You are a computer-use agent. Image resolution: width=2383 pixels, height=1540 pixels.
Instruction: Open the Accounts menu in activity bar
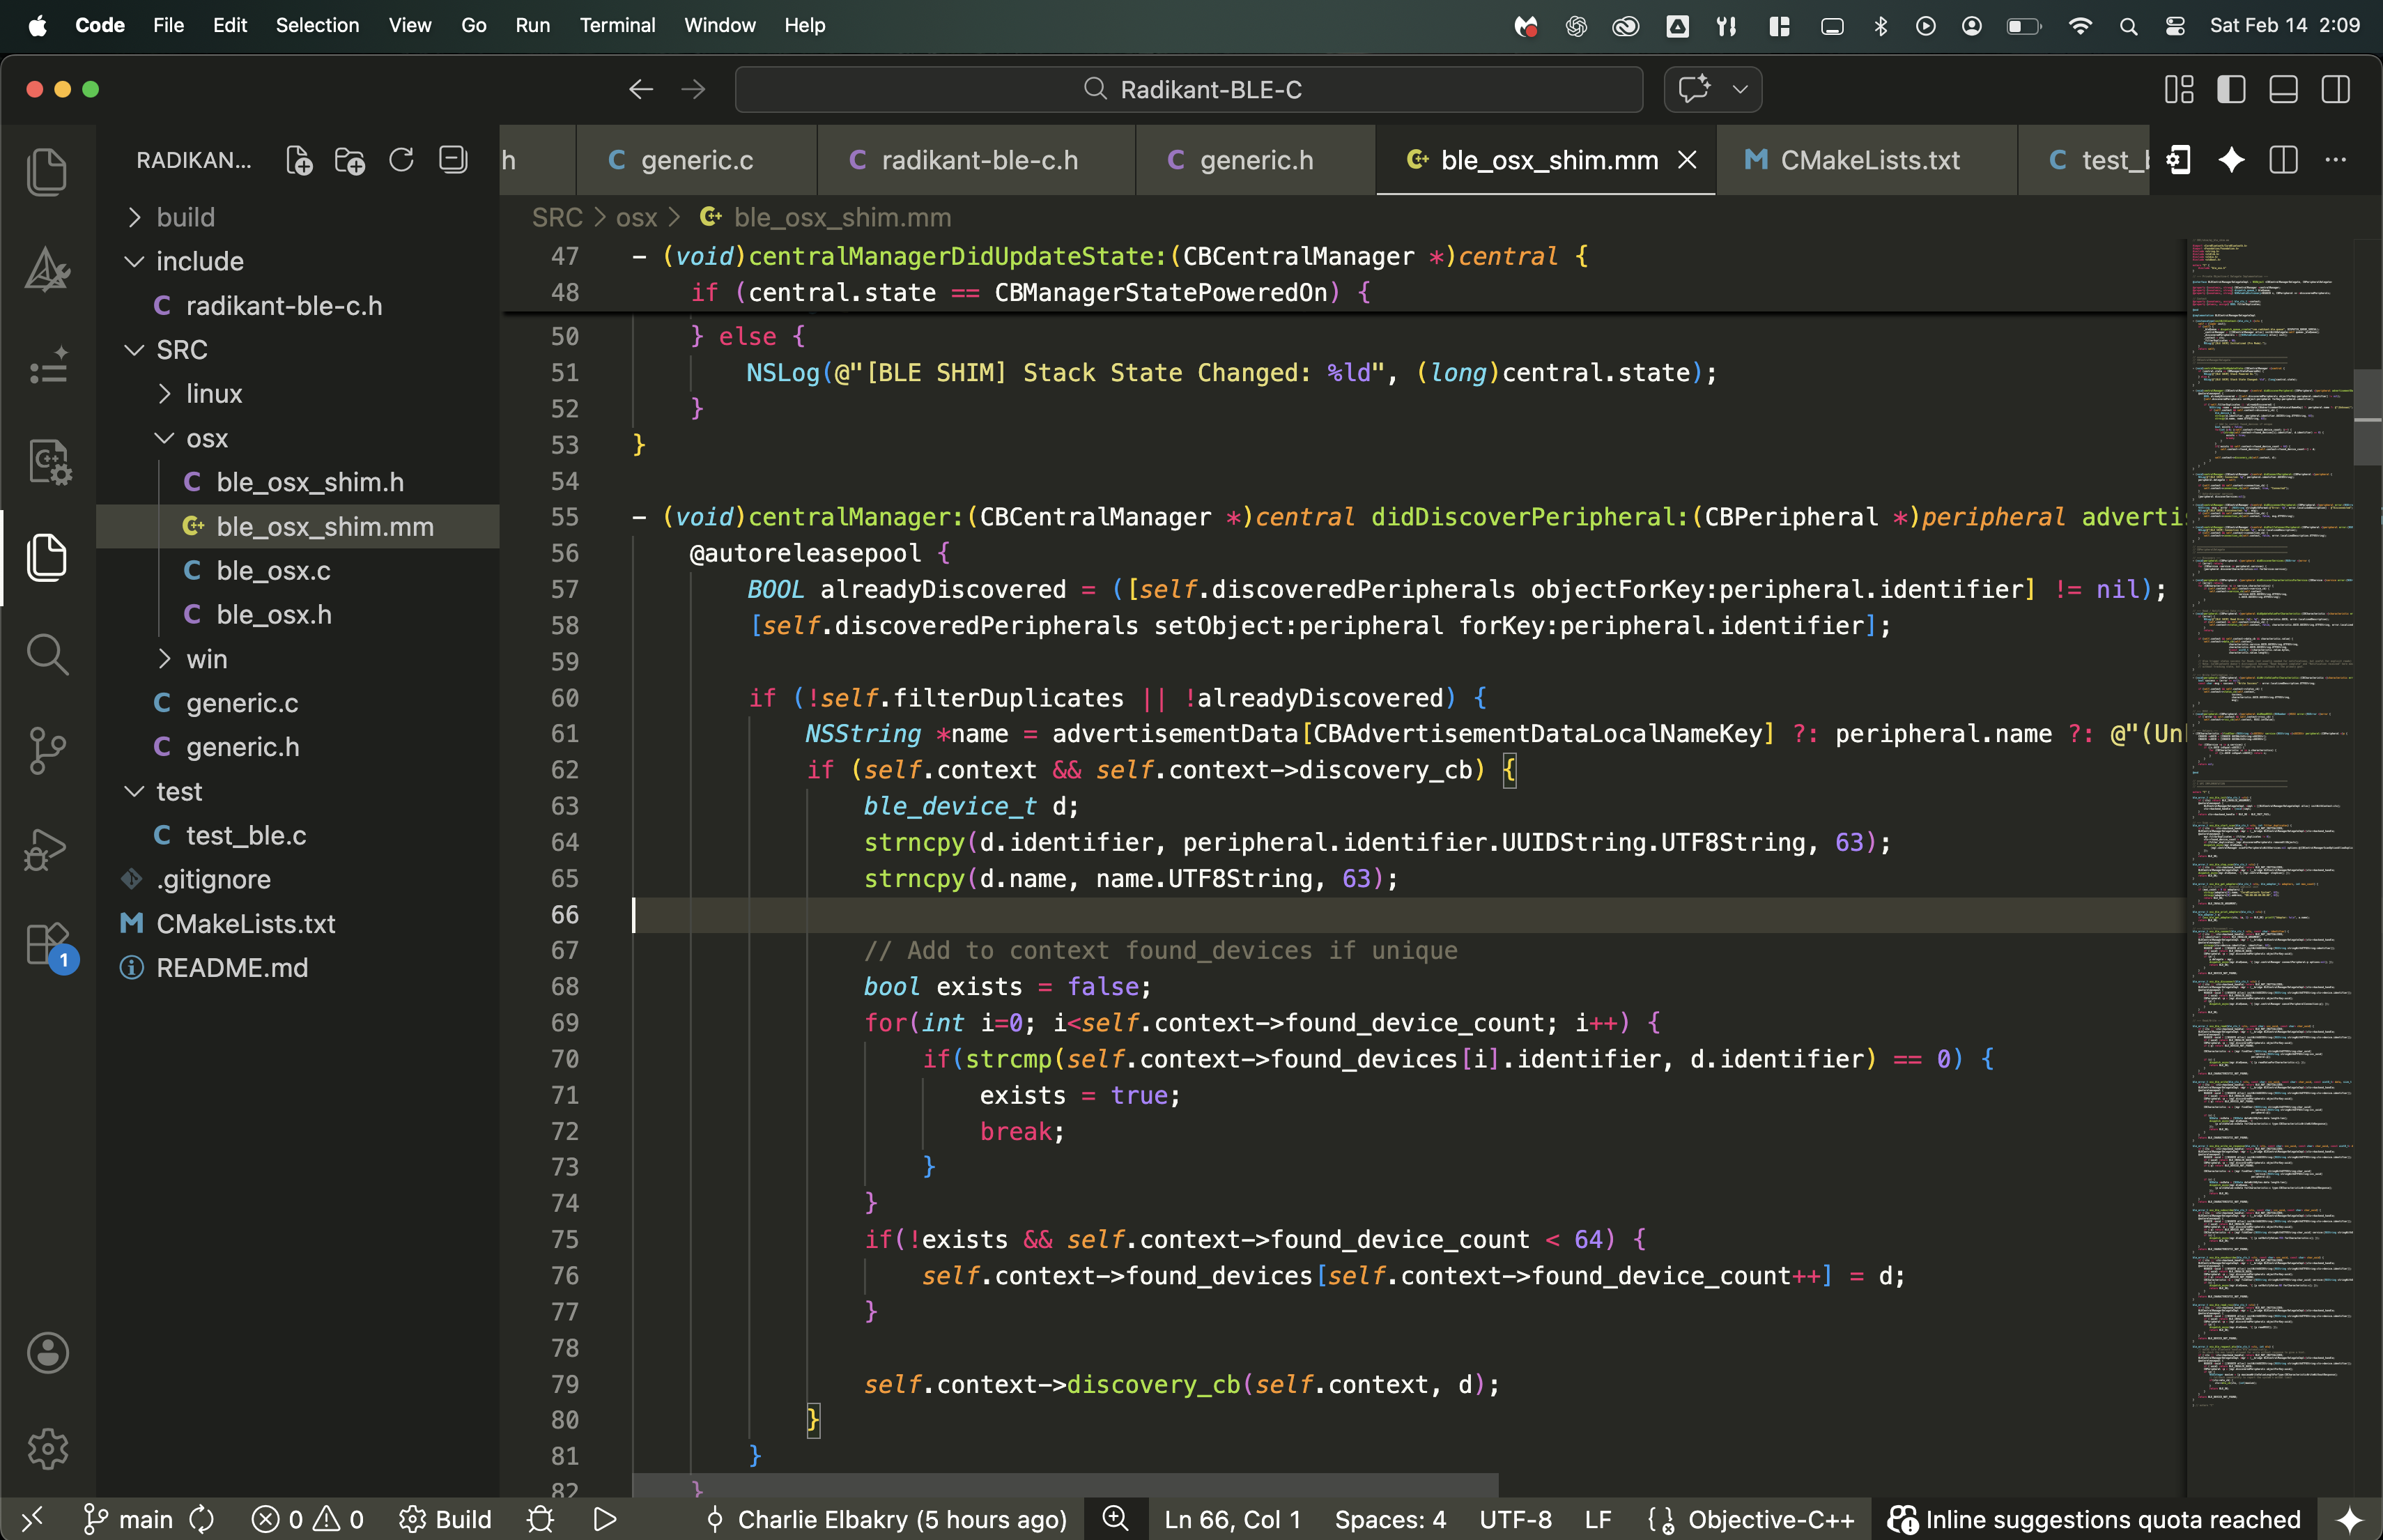(x=47, y=1353)
